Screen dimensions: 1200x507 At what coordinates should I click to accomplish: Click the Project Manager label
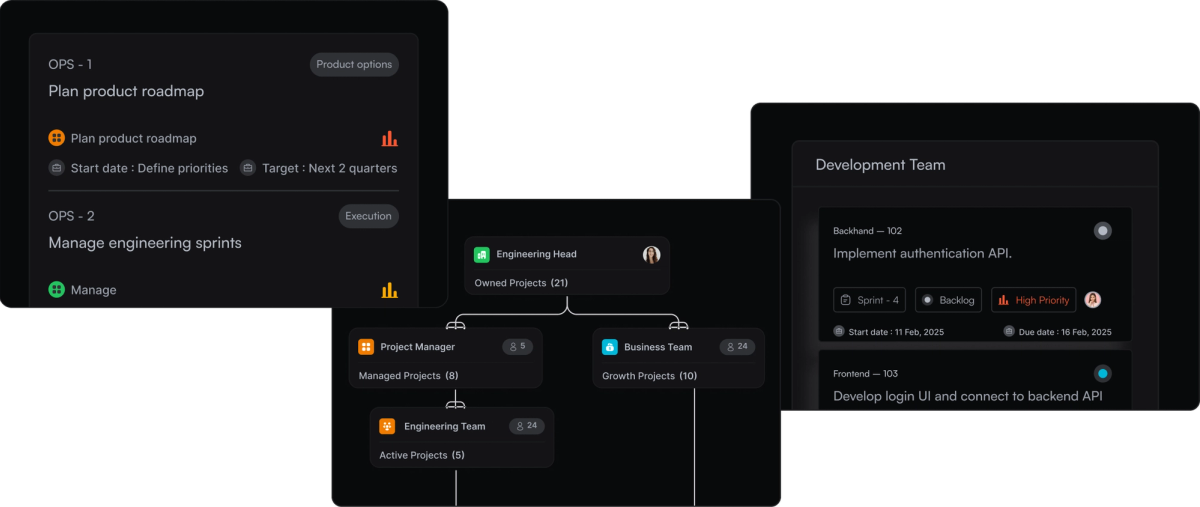pyautogui.click(x=417, y=347)
